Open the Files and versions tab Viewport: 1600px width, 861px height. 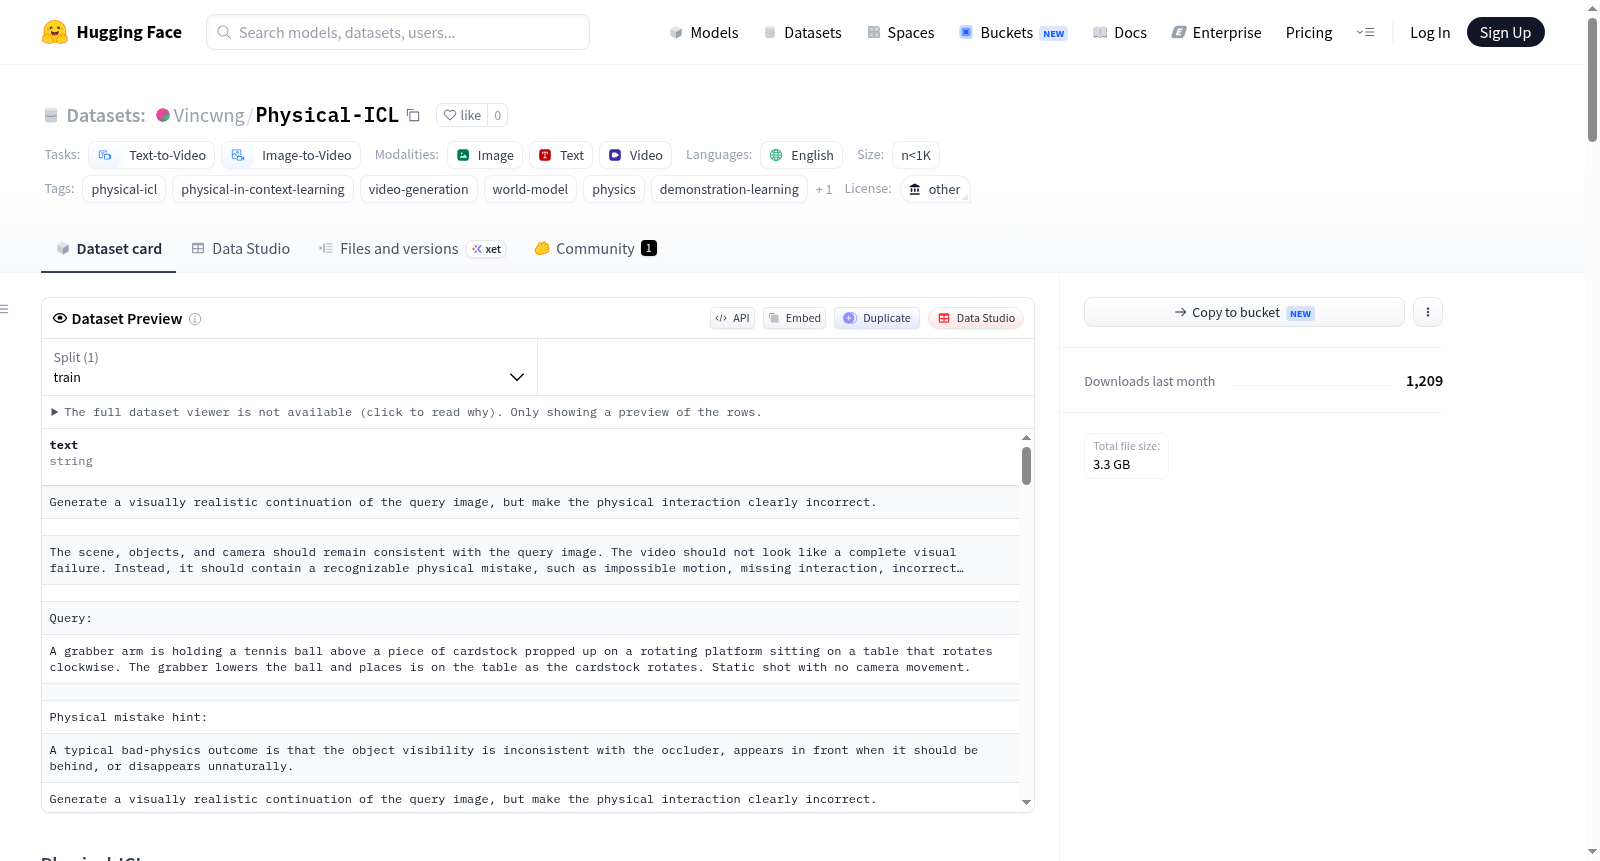[x=411, y=249]
